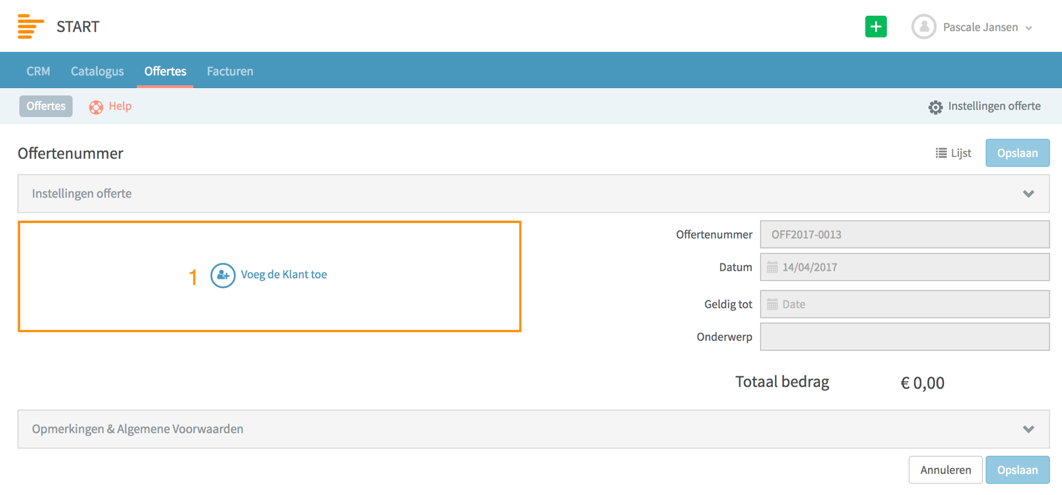
Task: Click the add customer person icon
Action: [x=223, y=276]
